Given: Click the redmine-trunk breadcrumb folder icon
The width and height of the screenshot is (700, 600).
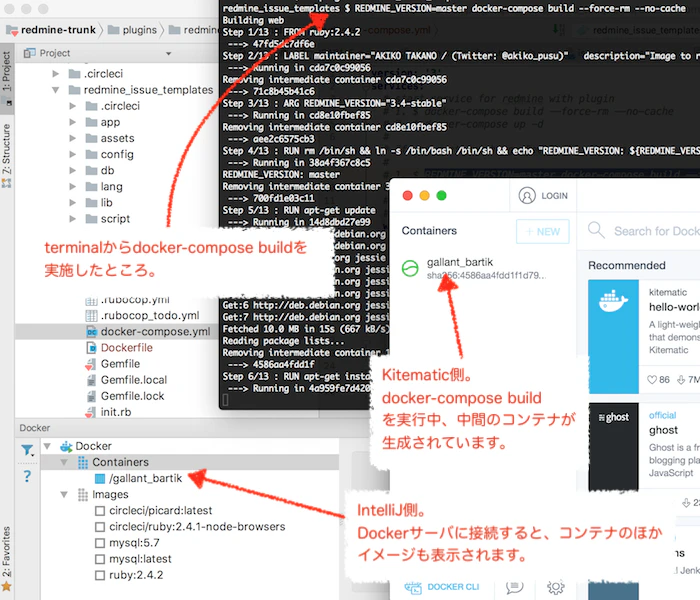Looking at the screenshot, I should click(12, 30).
